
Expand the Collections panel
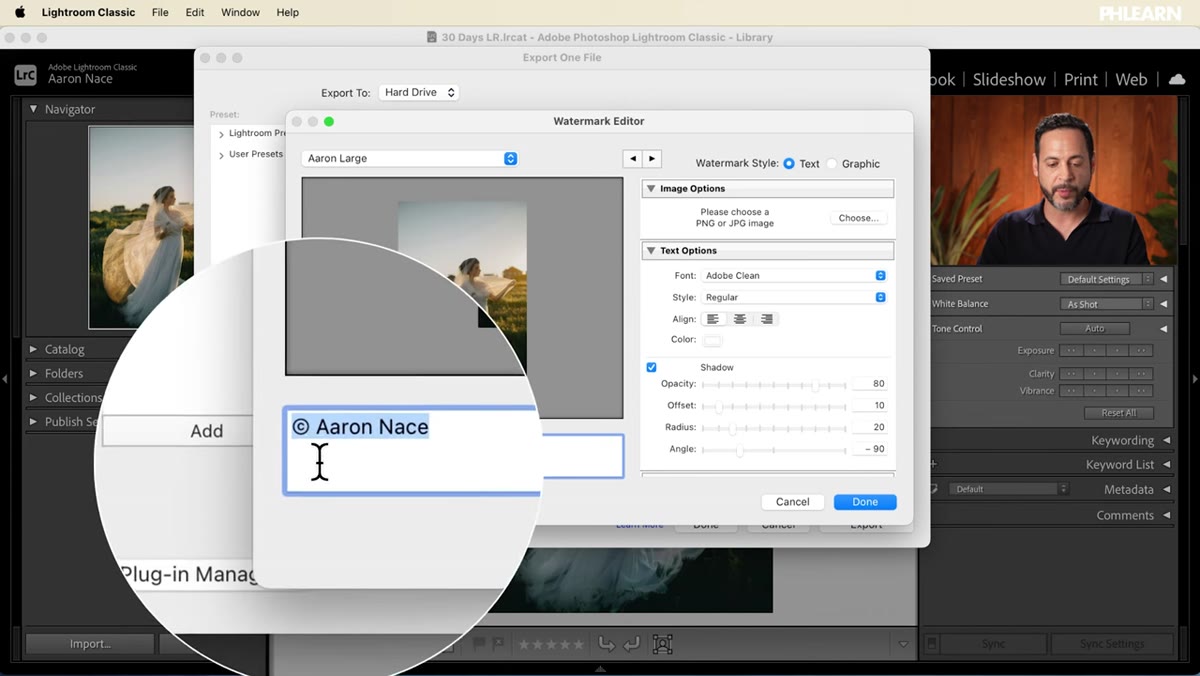tap(33, 397)
